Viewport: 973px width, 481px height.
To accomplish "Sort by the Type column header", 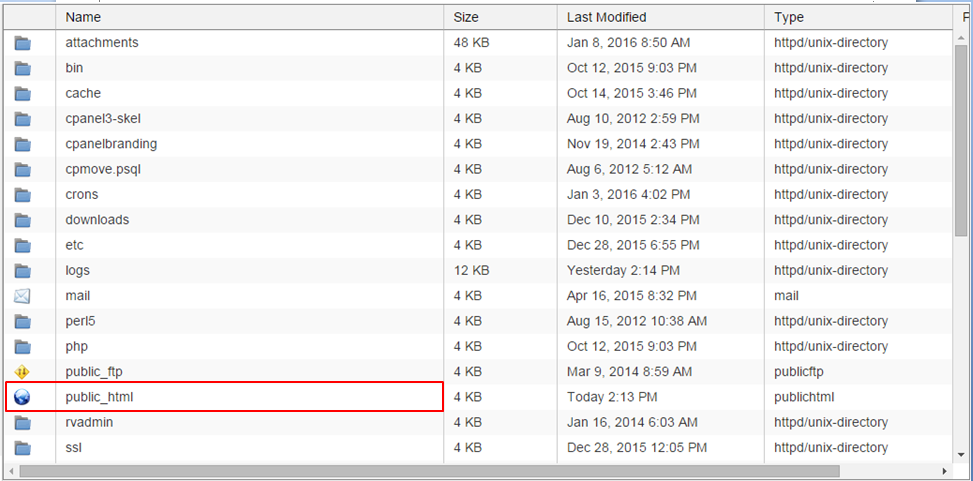I will [x=788, y=17].
